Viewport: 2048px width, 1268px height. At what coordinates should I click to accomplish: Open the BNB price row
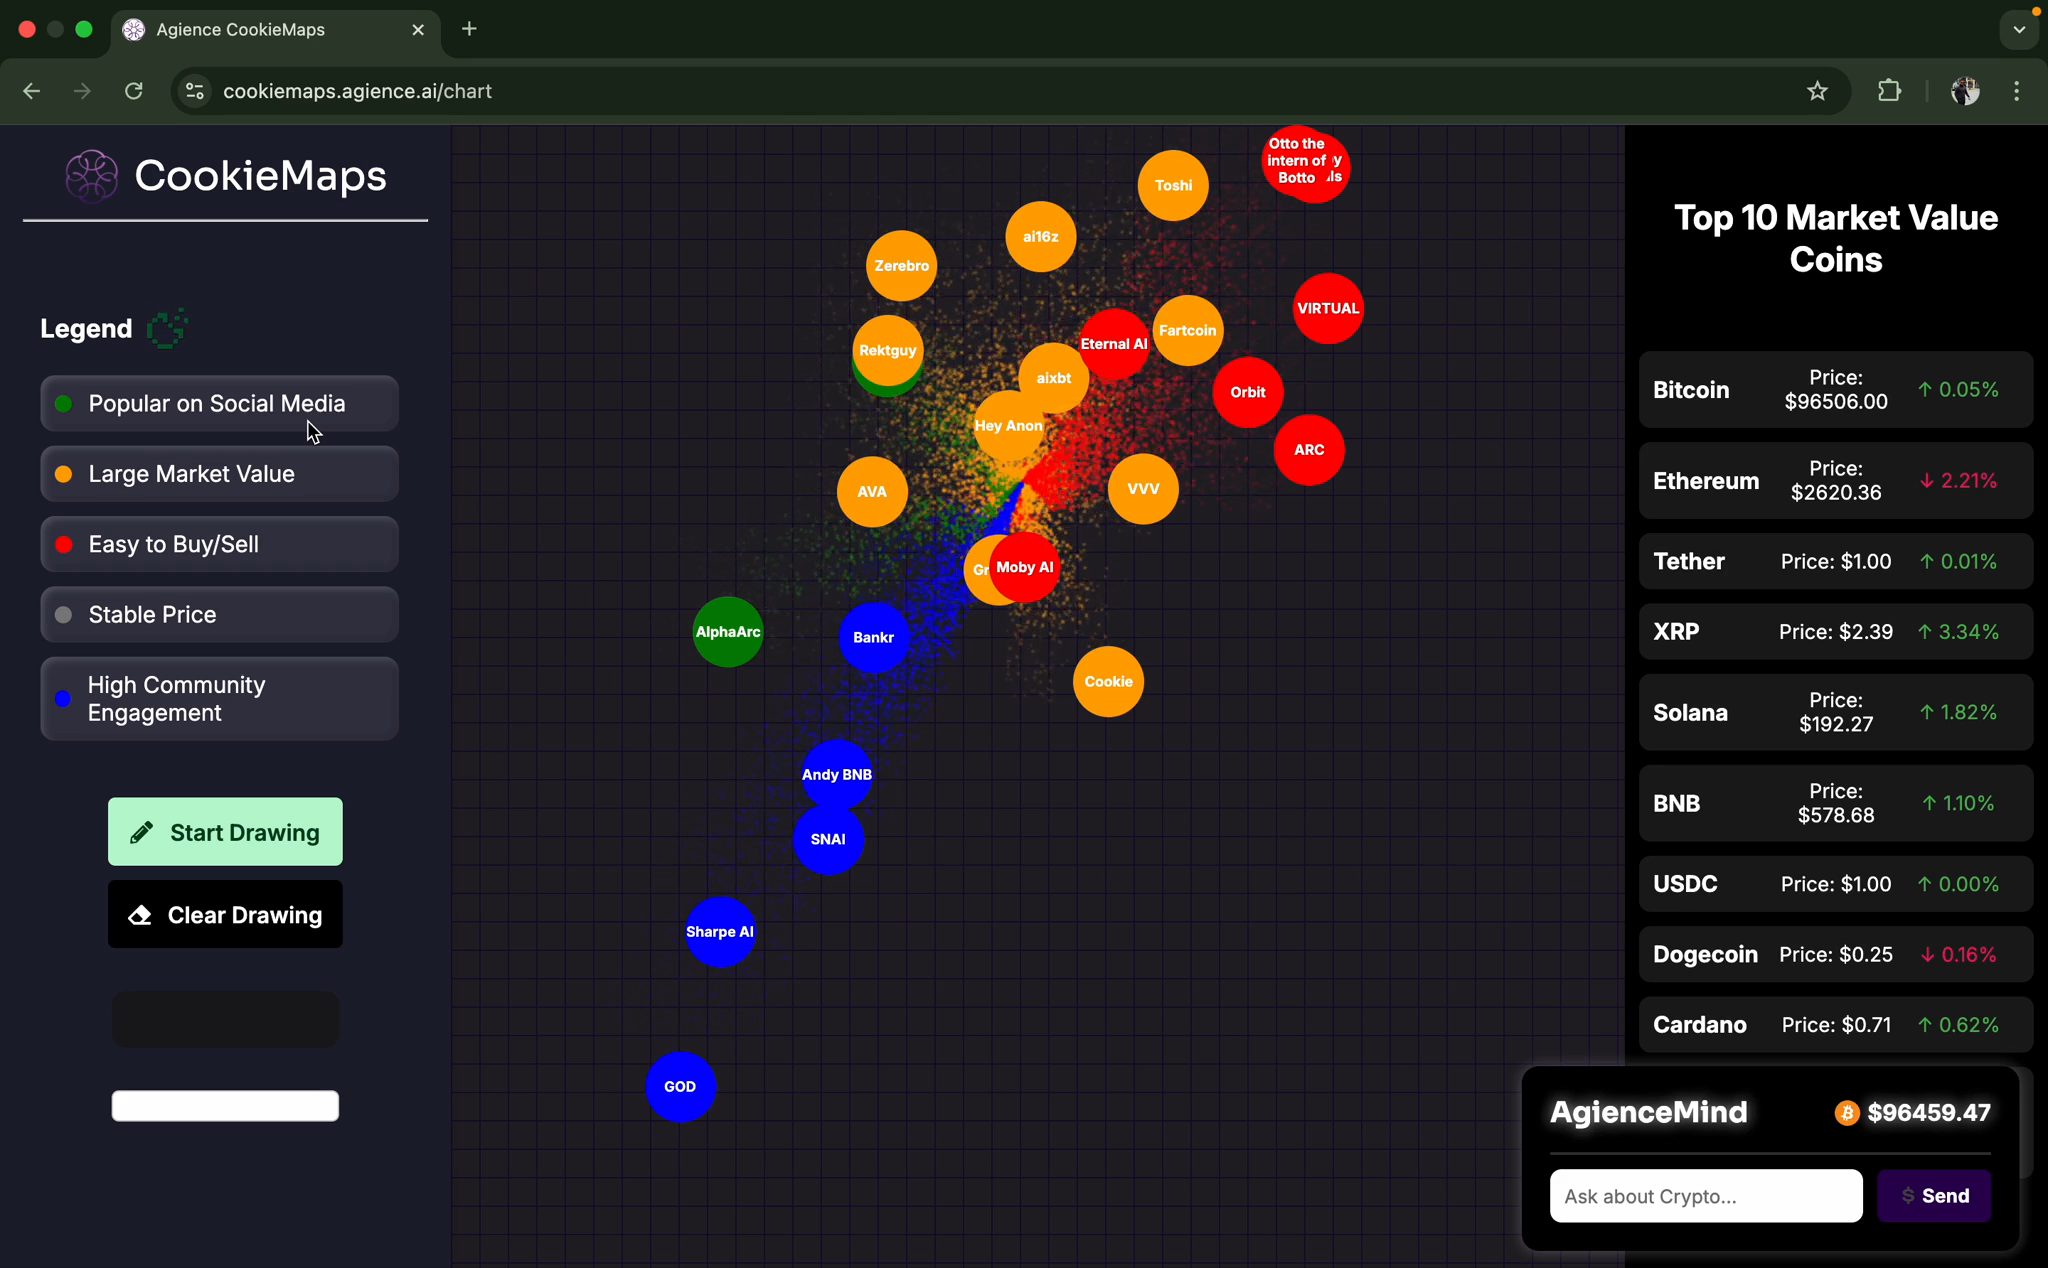tap(1836, 803)
